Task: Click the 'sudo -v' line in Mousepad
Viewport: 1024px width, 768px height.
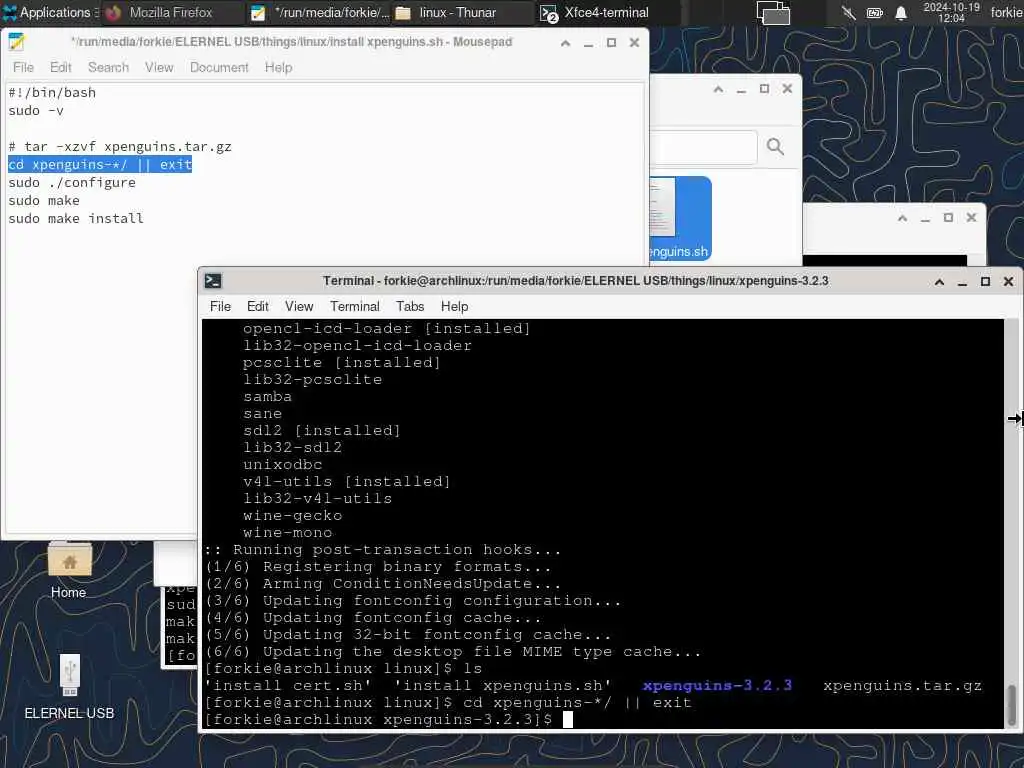Action: (x=36, y=111)
